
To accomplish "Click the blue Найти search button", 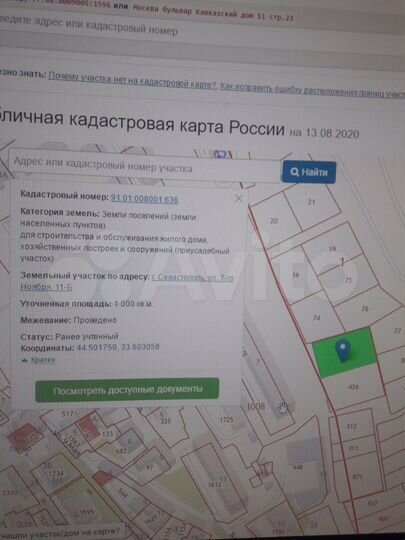I will coord(309,172).
